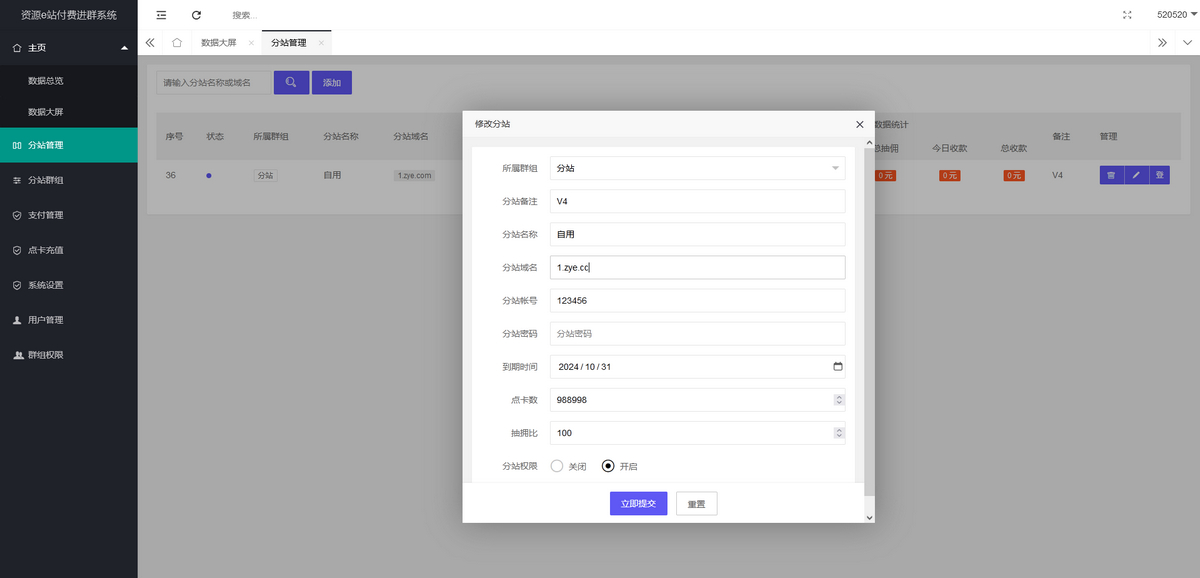Click the 立即提交 button
This screenshot has height=578, width=1200.
(638, 504)
